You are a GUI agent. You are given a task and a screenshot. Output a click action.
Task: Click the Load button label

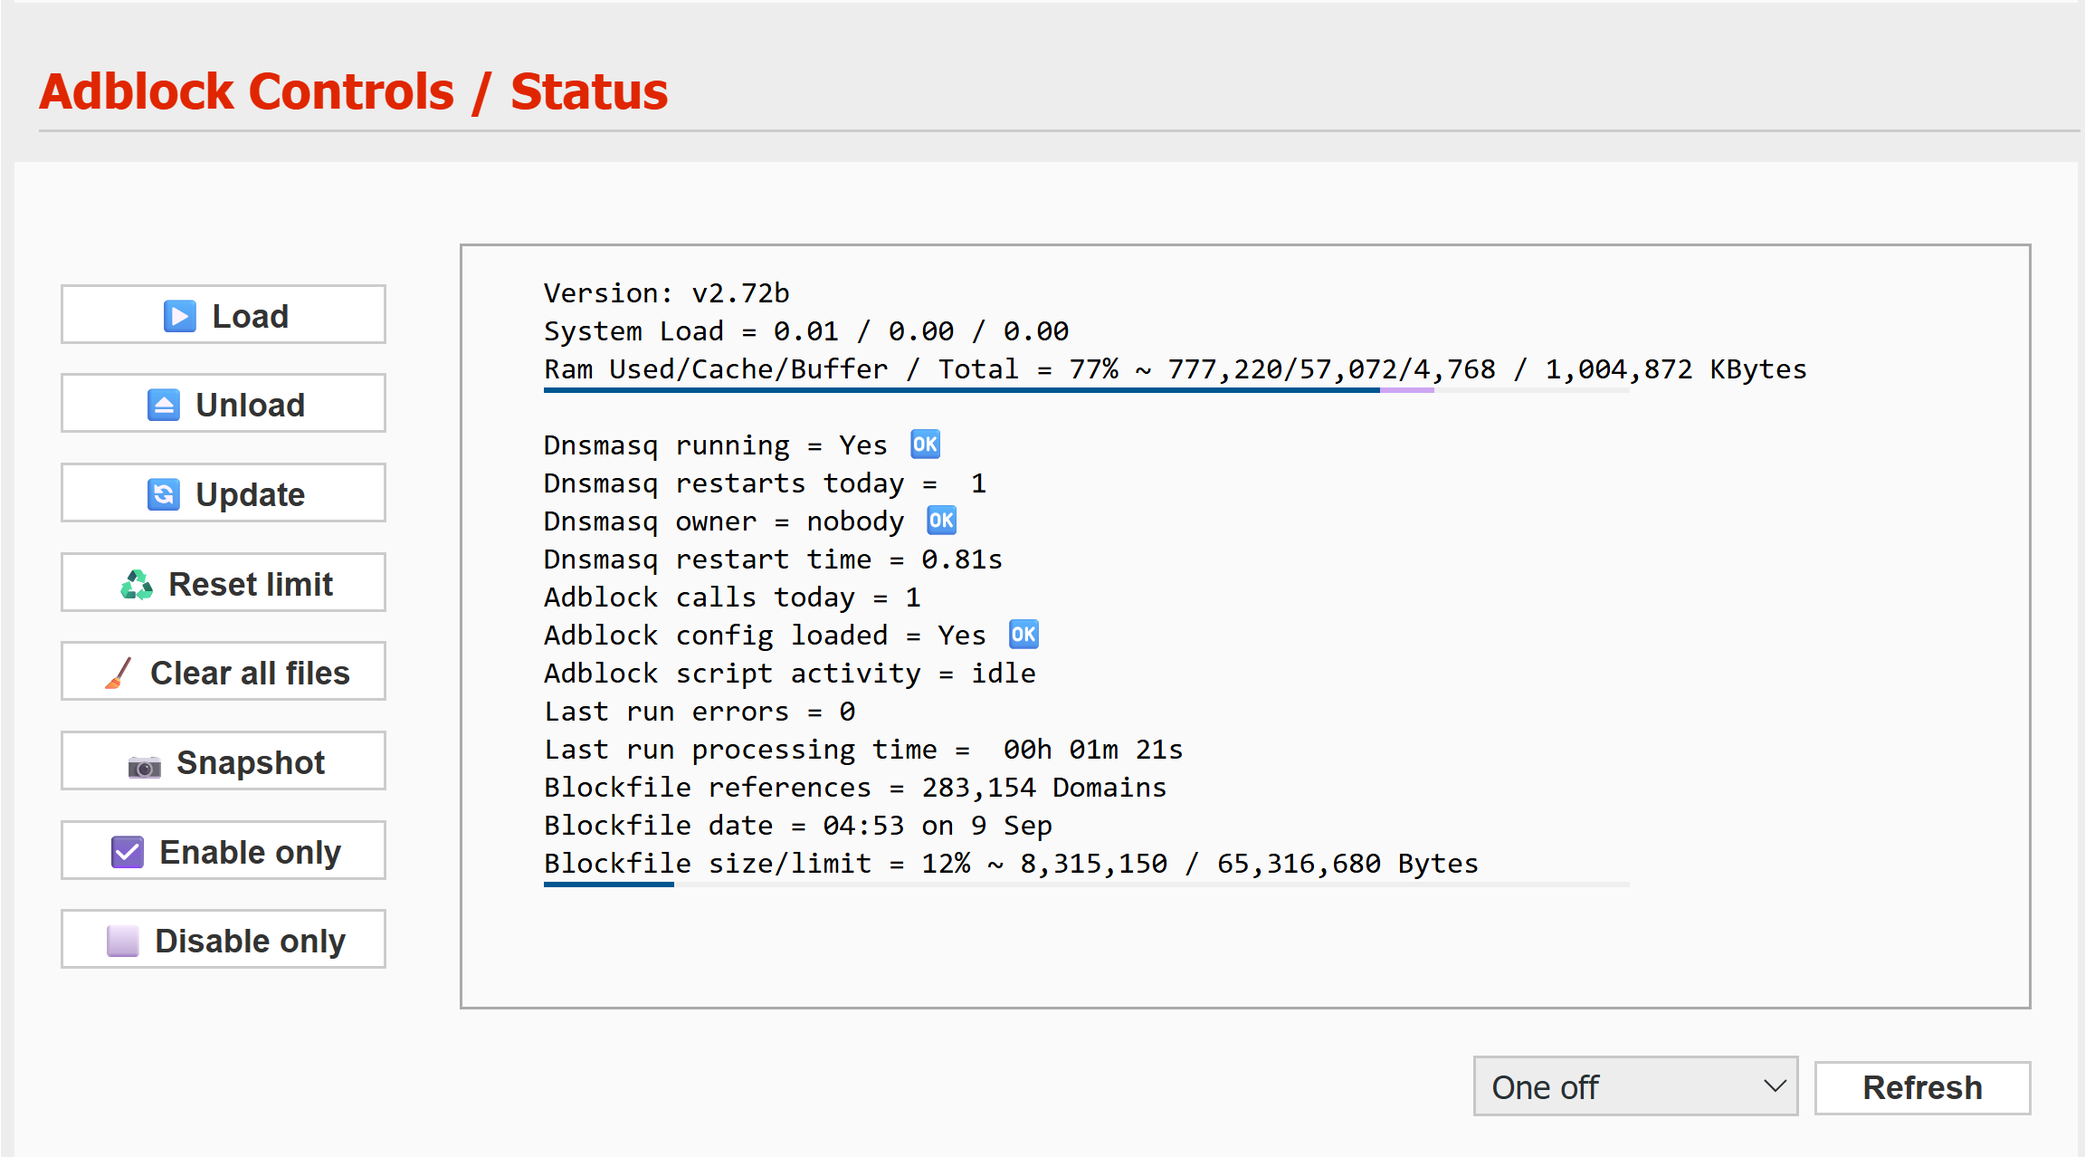click(x=250, y=316)
